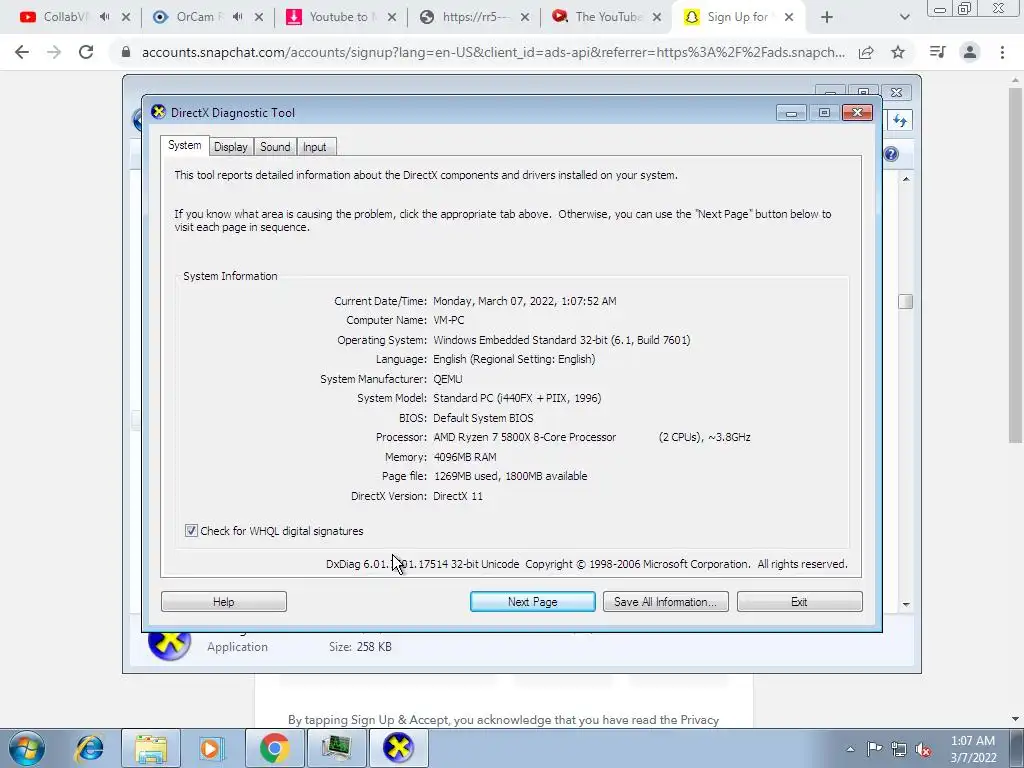Viewport: 1024px width, 768px height.
Task: Click the Explorer window scrollbar thumb
Action: click(x=905, y=302)
